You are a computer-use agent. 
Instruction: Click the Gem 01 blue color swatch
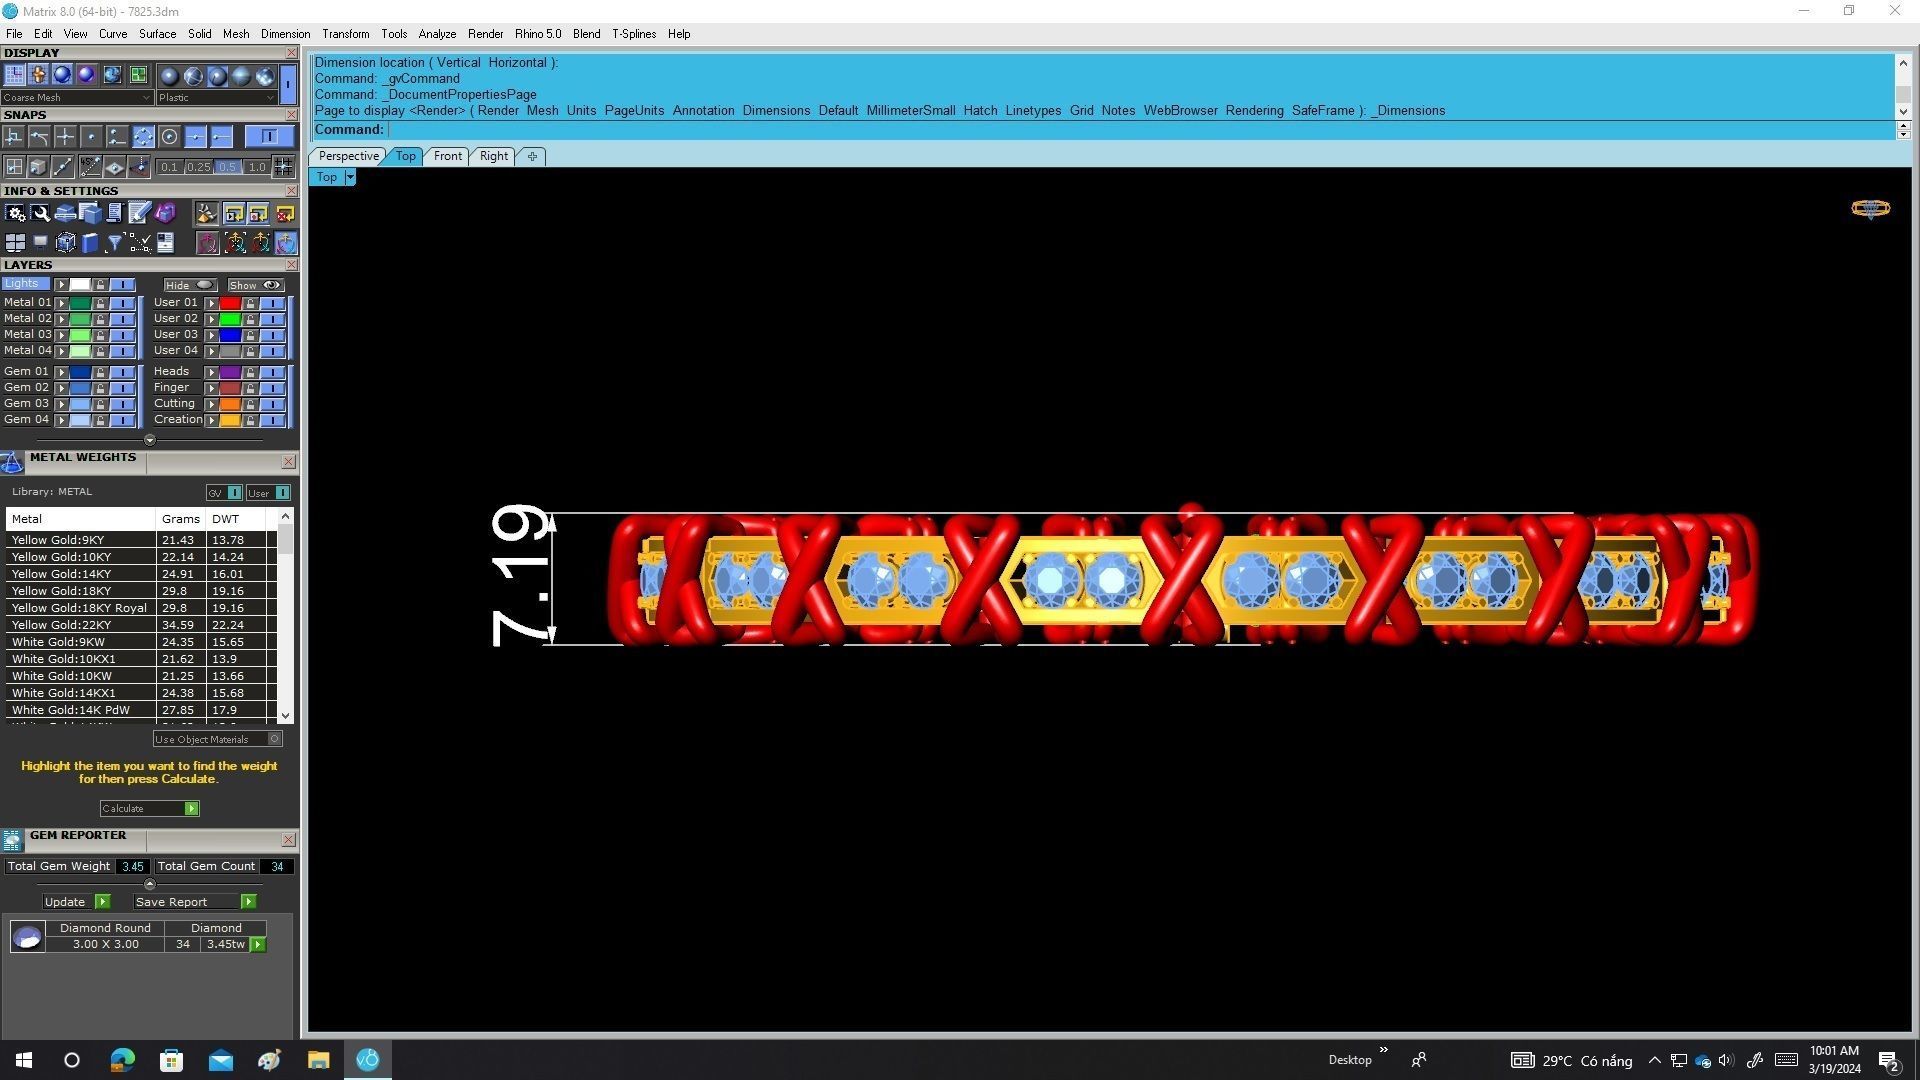[x=79, y=372]
